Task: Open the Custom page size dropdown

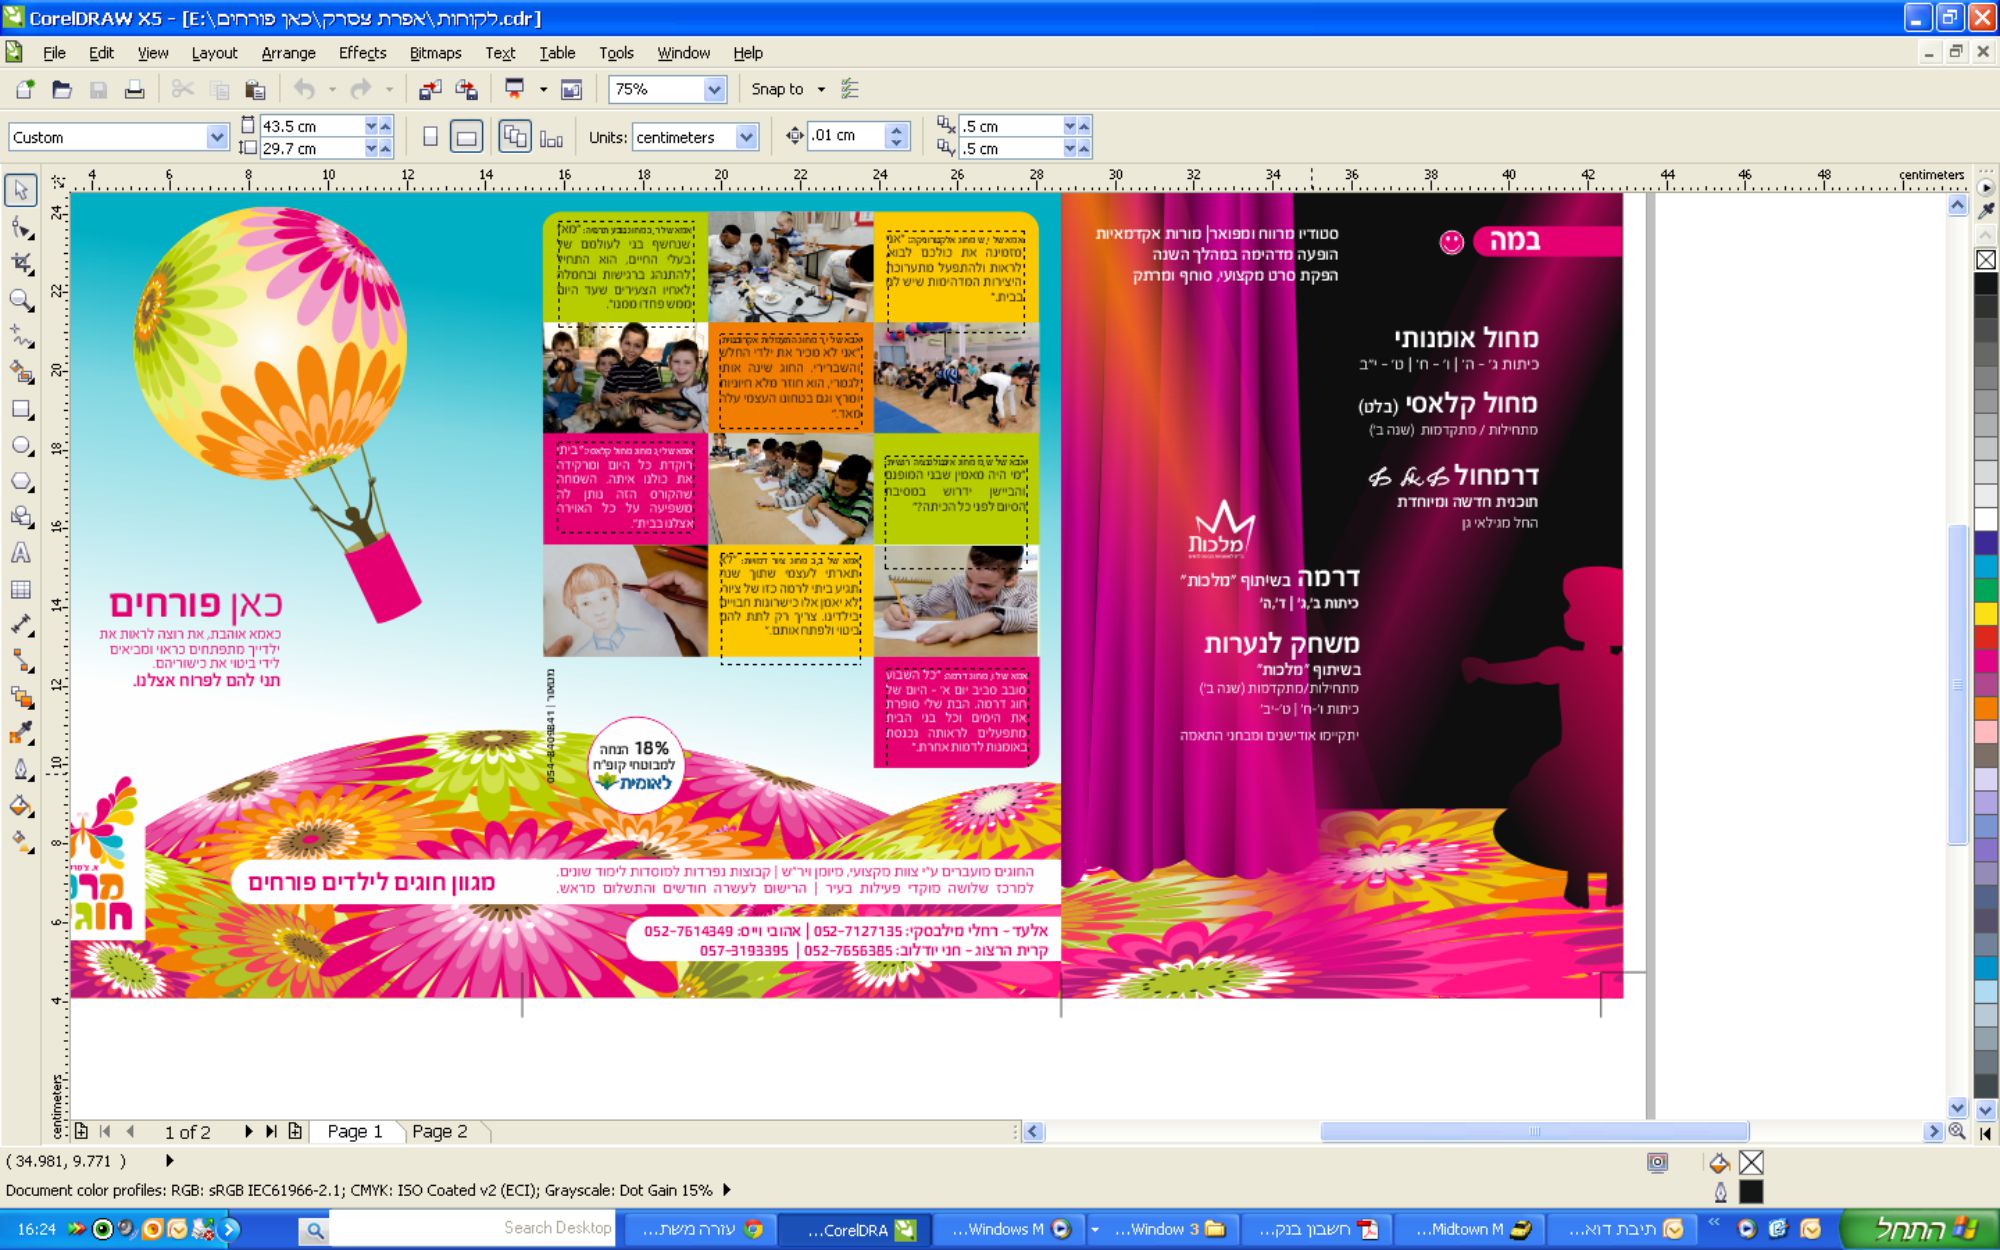Action: 217,137
